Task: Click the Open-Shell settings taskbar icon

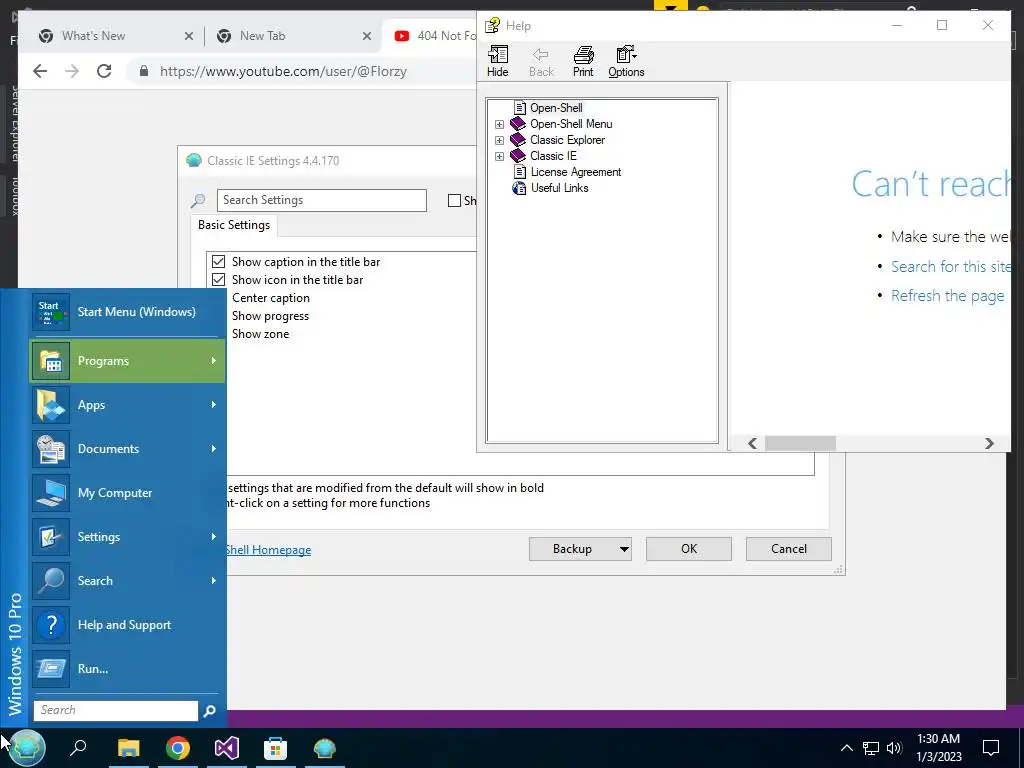Action: coord(325,748)
